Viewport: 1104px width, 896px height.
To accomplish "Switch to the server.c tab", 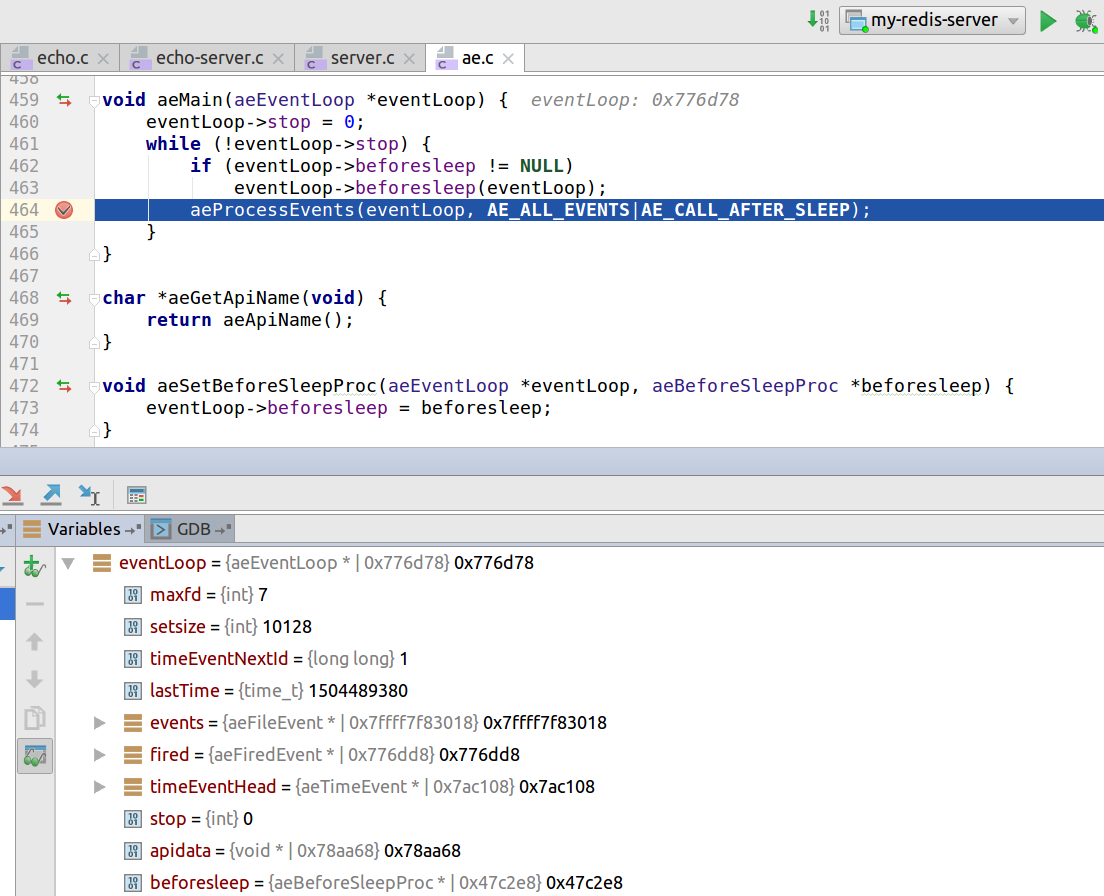I will [x=362, y=58].
